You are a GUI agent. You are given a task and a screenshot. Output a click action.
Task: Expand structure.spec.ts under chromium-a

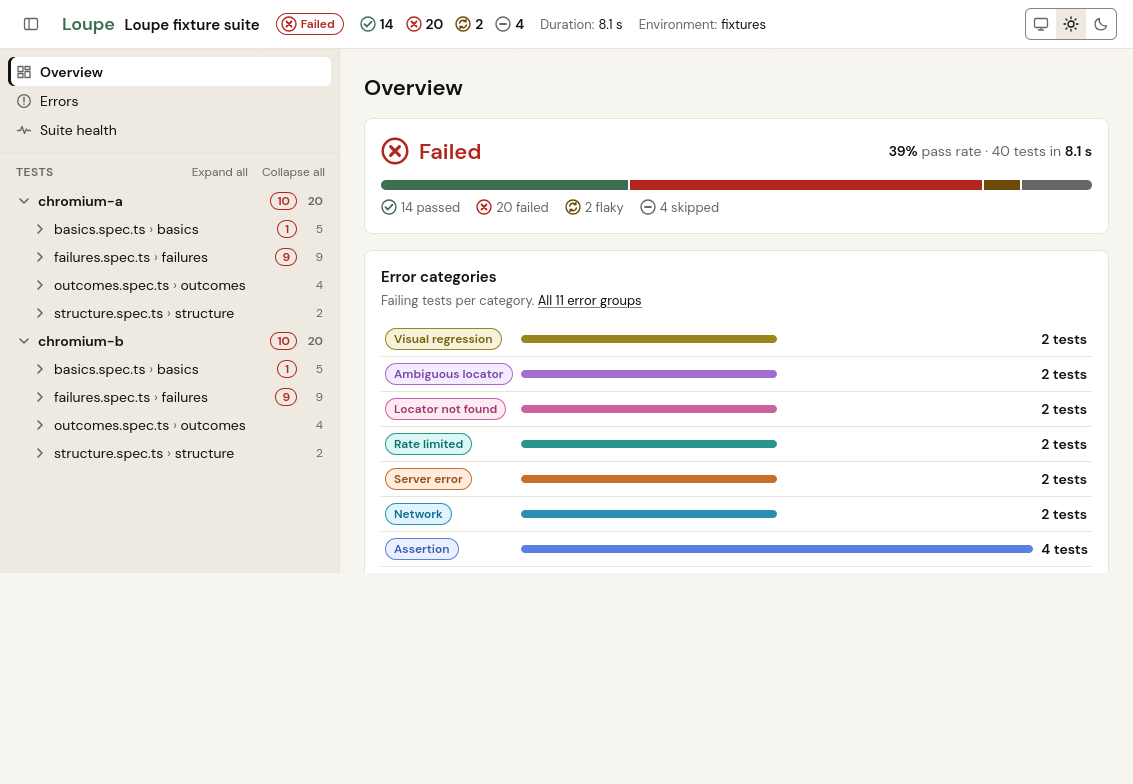coord(40,313)
